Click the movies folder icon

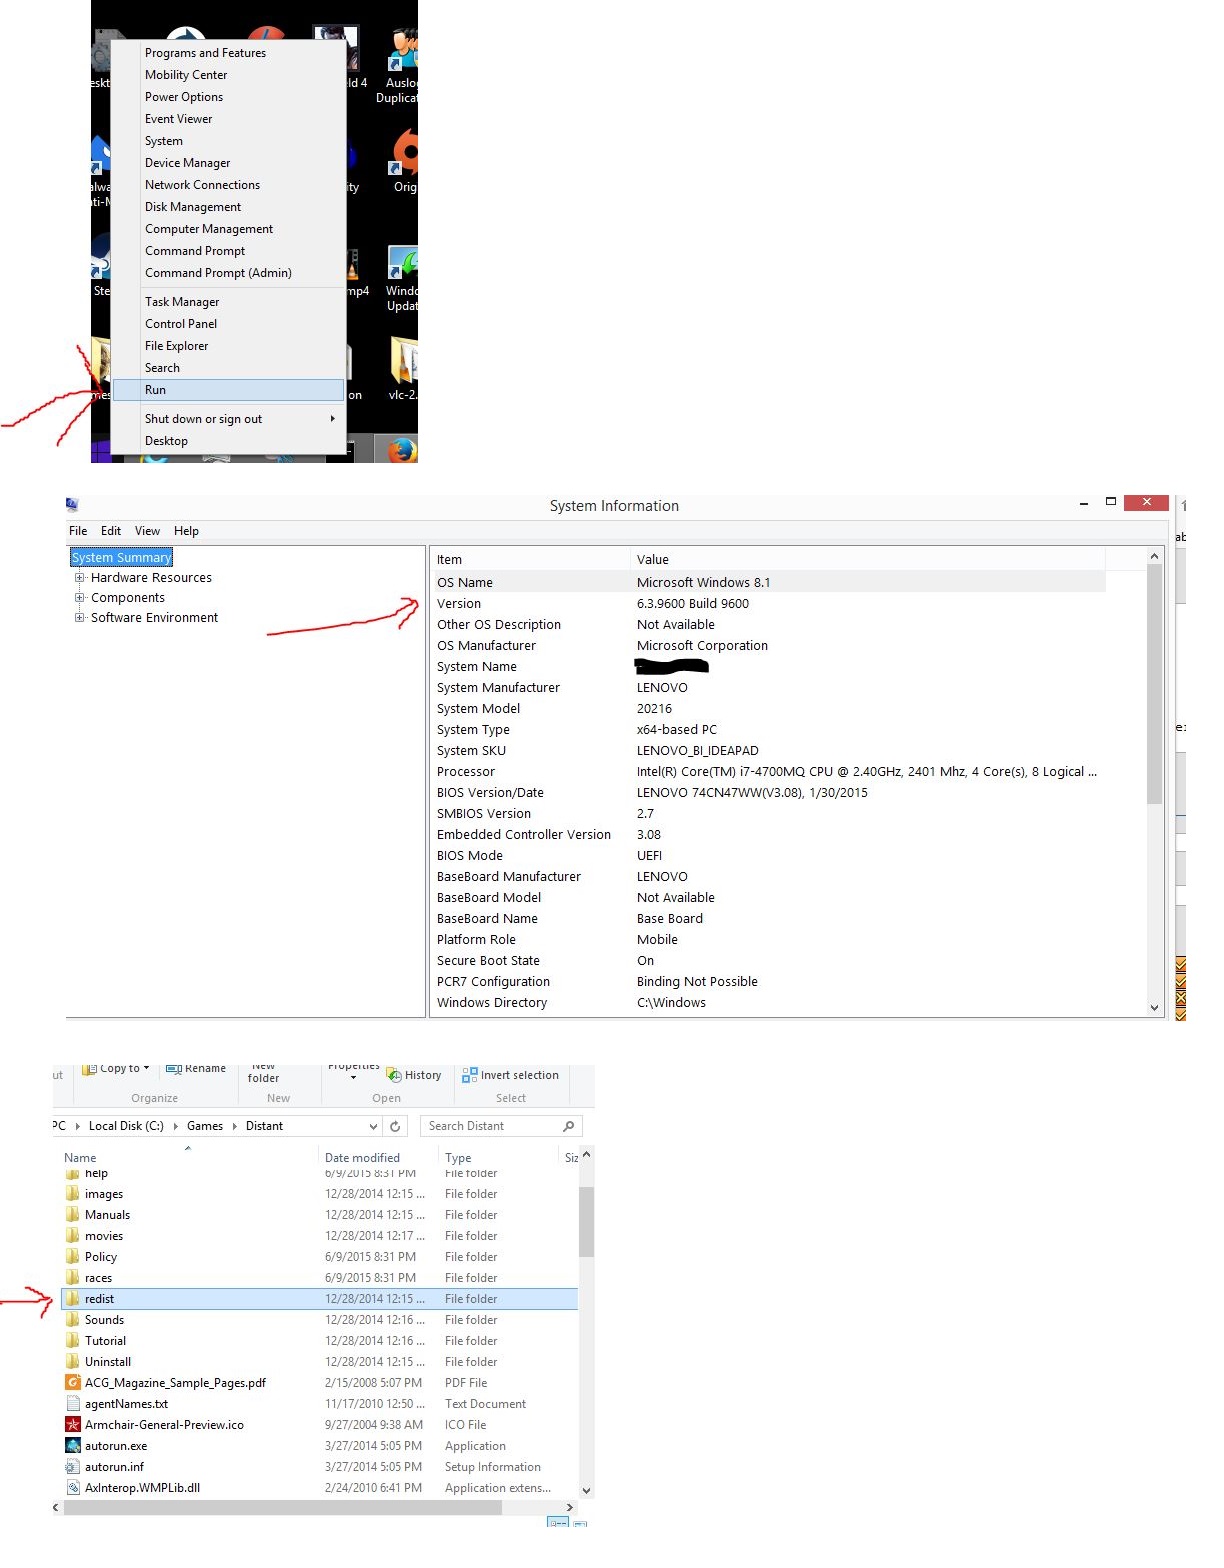pyautogui.click(x=73, y=1235)
